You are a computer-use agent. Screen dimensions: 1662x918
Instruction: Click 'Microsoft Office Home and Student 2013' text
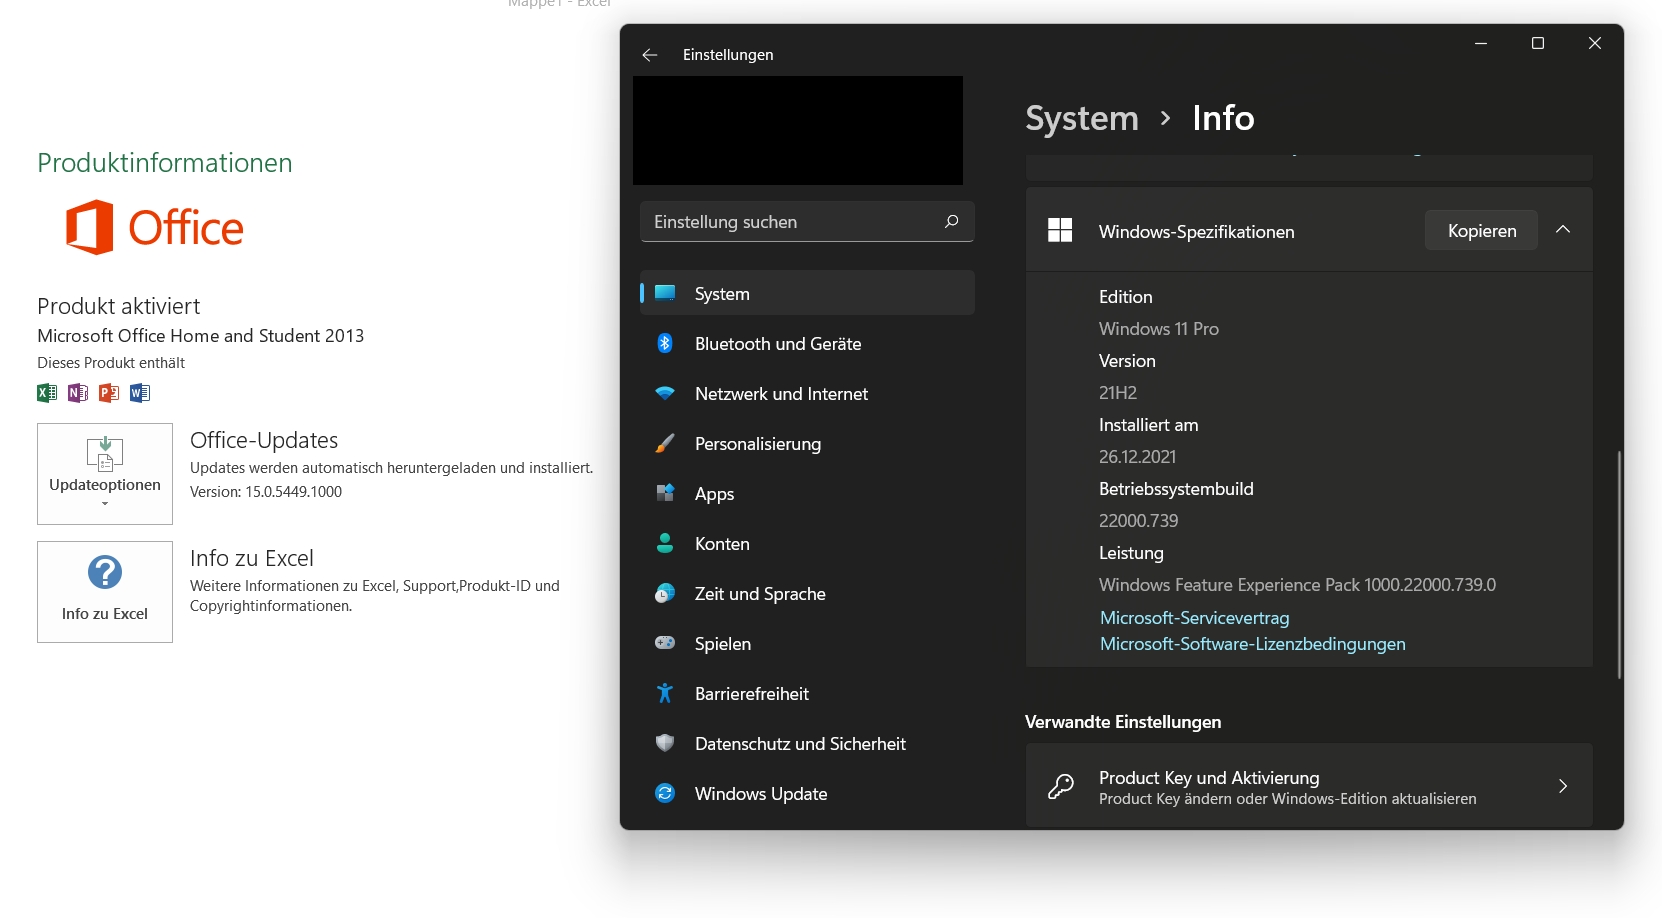[201, 336]
